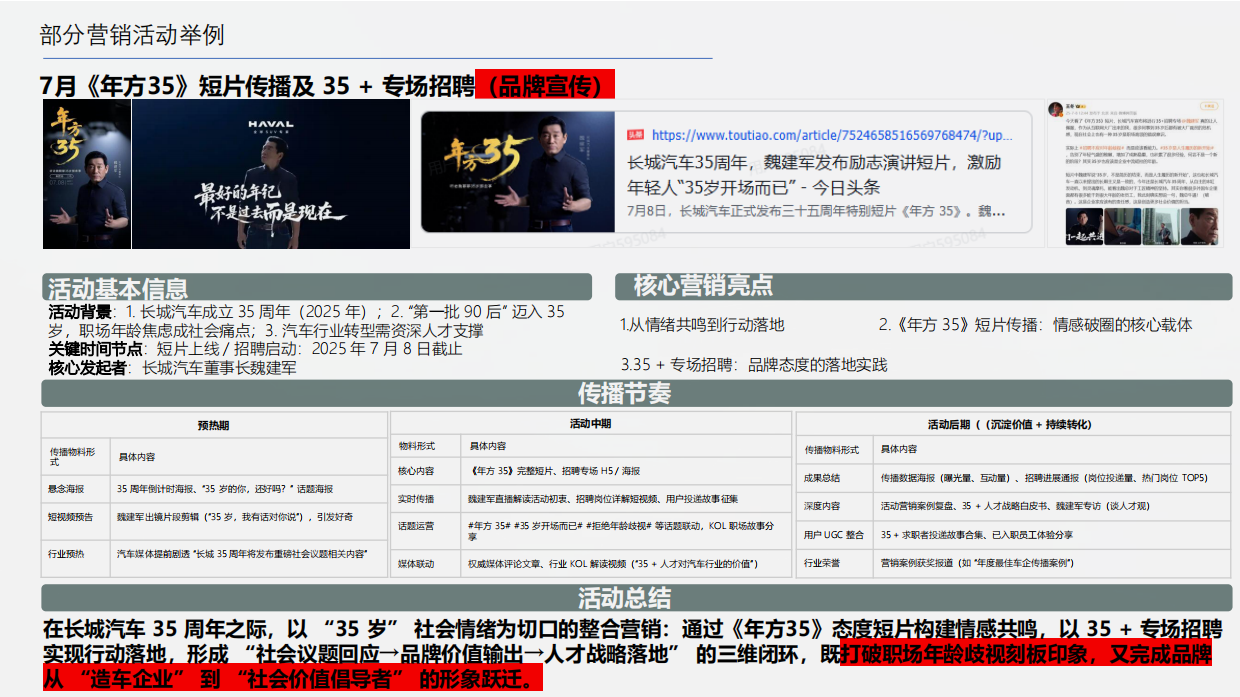
Task: Select highlight 1.从情绪共鸣到行动落地
Action: (702, 325)
